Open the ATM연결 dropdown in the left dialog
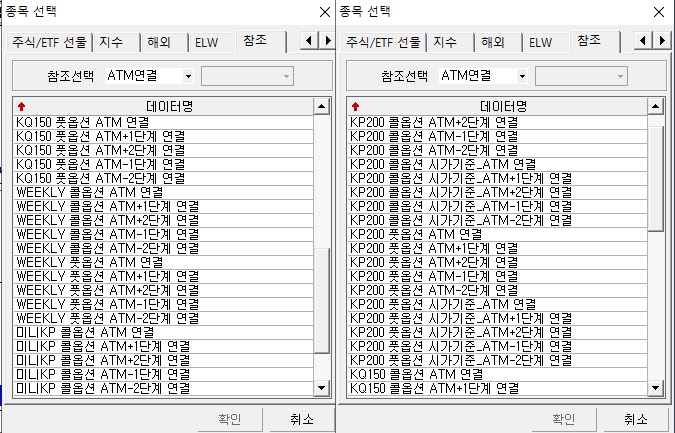The width and height of the screenshot is (675, 433). [187, 76]
